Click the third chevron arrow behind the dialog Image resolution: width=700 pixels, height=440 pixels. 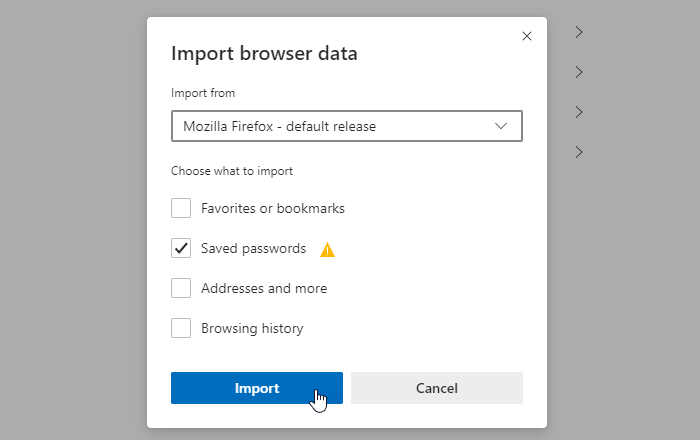click(579, 112)
